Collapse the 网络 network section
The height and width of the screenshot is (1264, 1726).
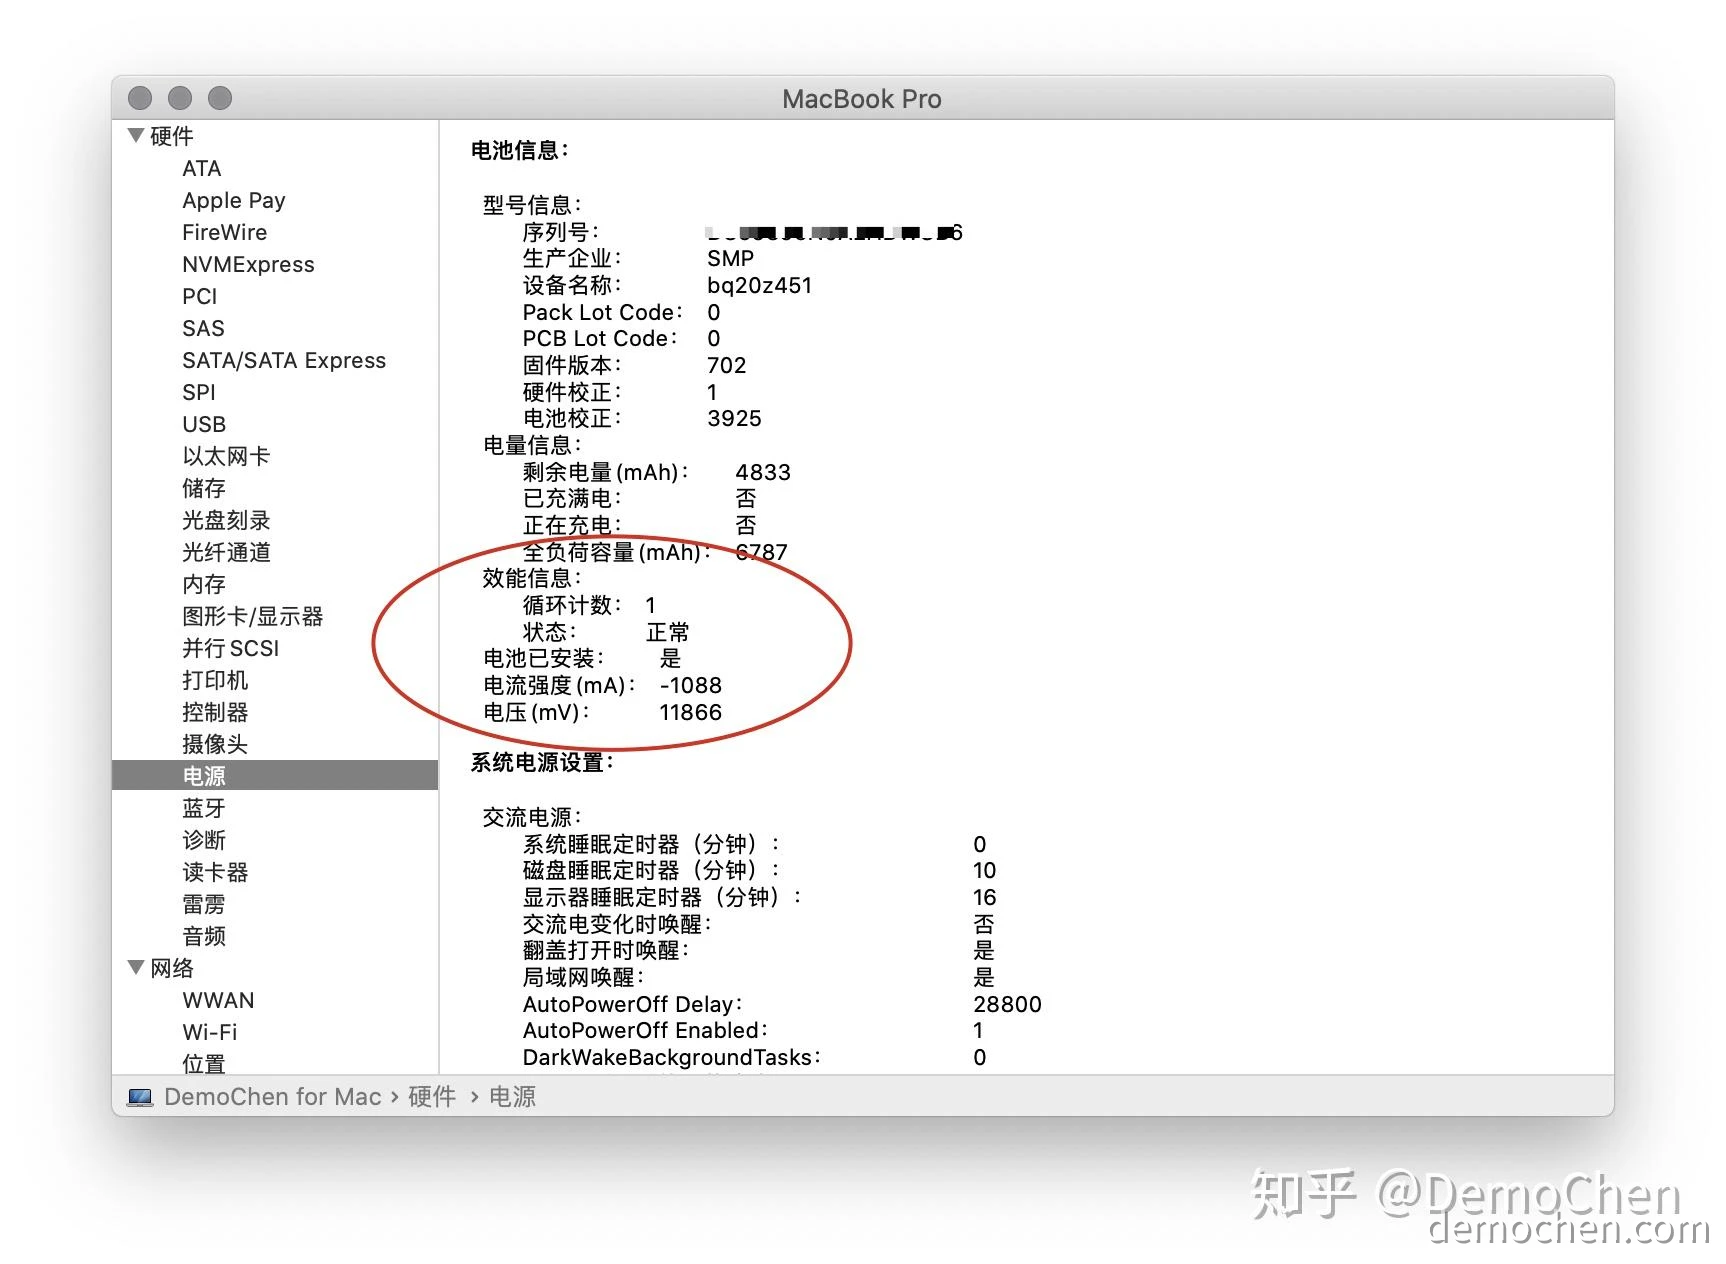coord(136,967)
